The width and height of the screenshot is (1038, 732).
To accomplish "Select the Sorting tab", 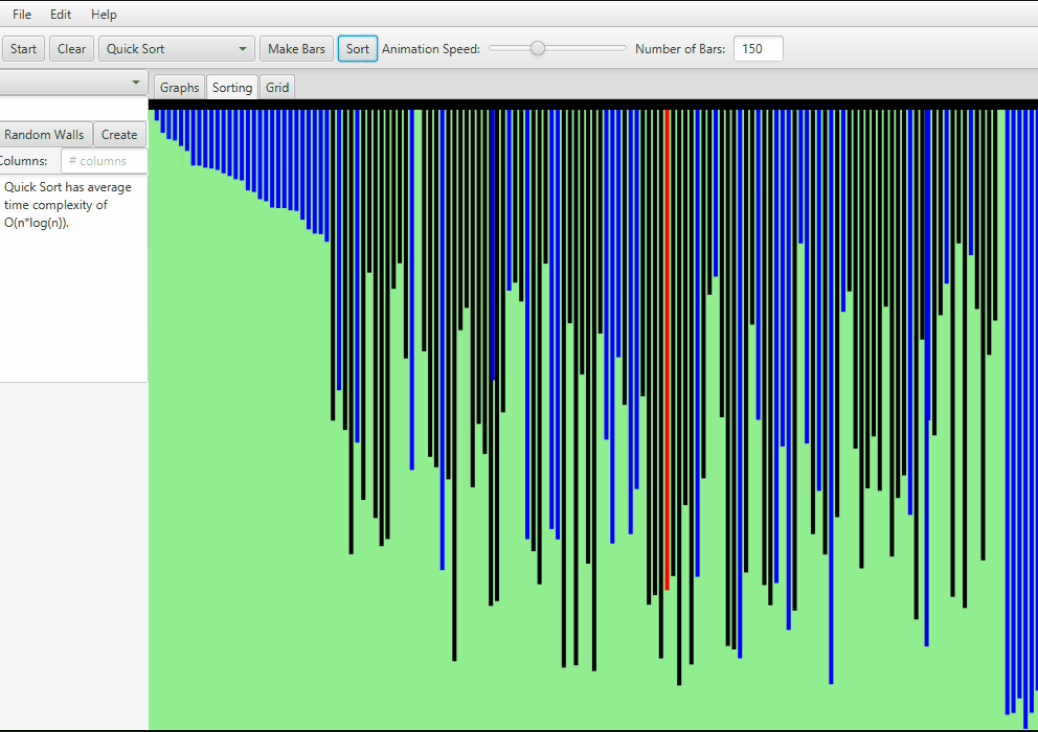I will coord(232,87).
